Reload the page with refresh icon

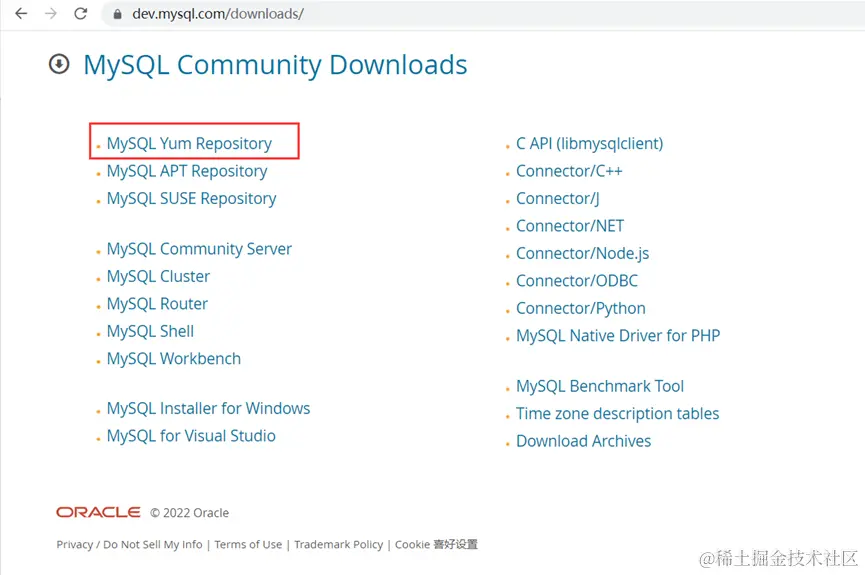pos(81,14)
